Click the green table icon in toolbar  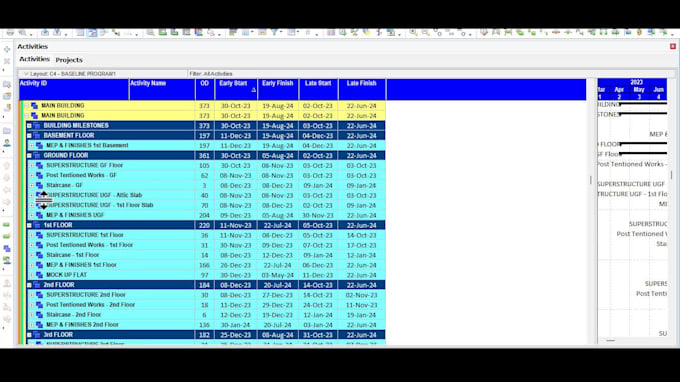pyautogui.click(x=163, y=33)
